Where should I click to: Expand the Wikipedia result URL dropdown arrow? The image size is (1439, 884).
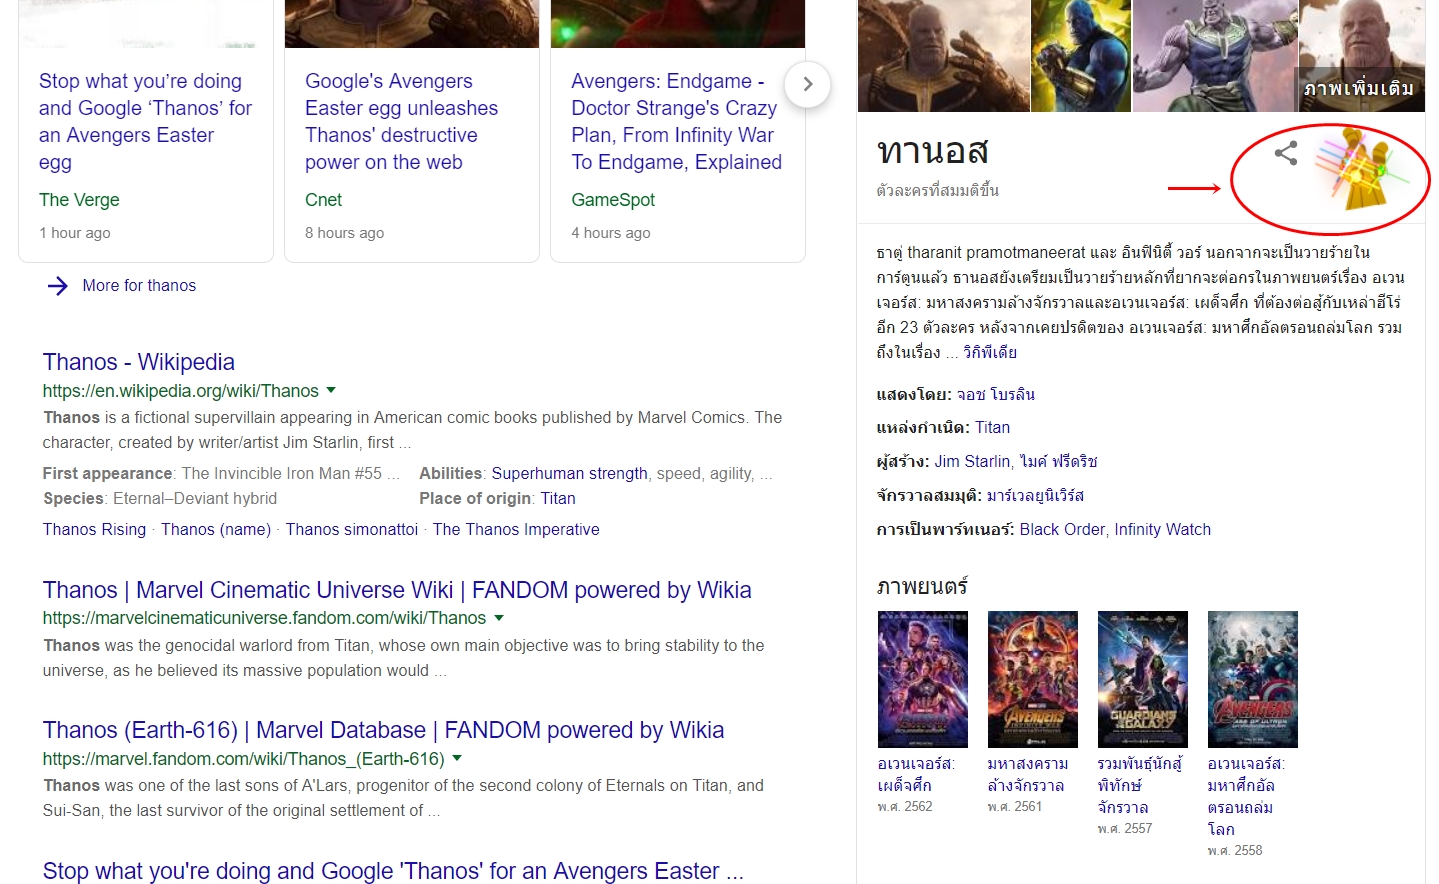tap(331, 390)
